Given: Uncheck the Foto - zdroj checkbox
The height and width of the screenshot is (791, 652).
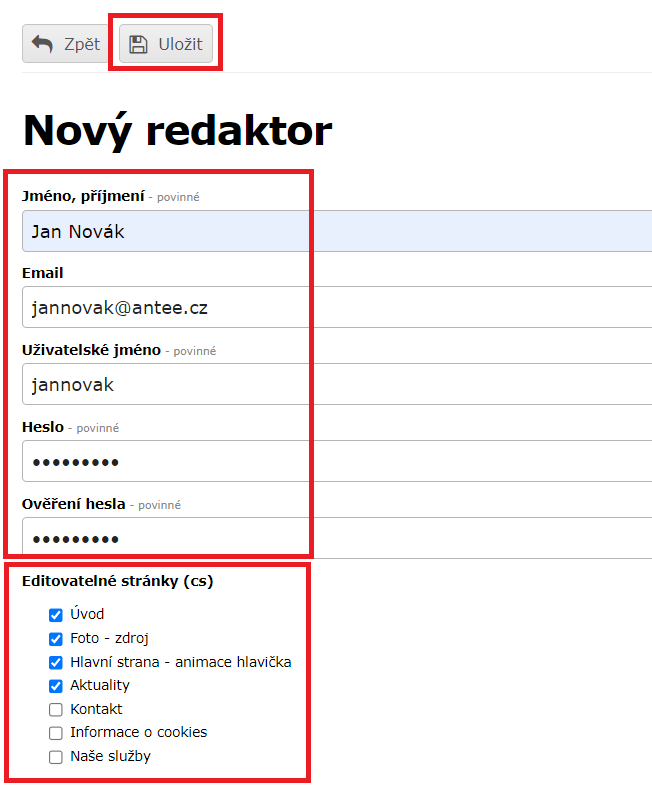Looking at the screenshot, I should 56,638.
